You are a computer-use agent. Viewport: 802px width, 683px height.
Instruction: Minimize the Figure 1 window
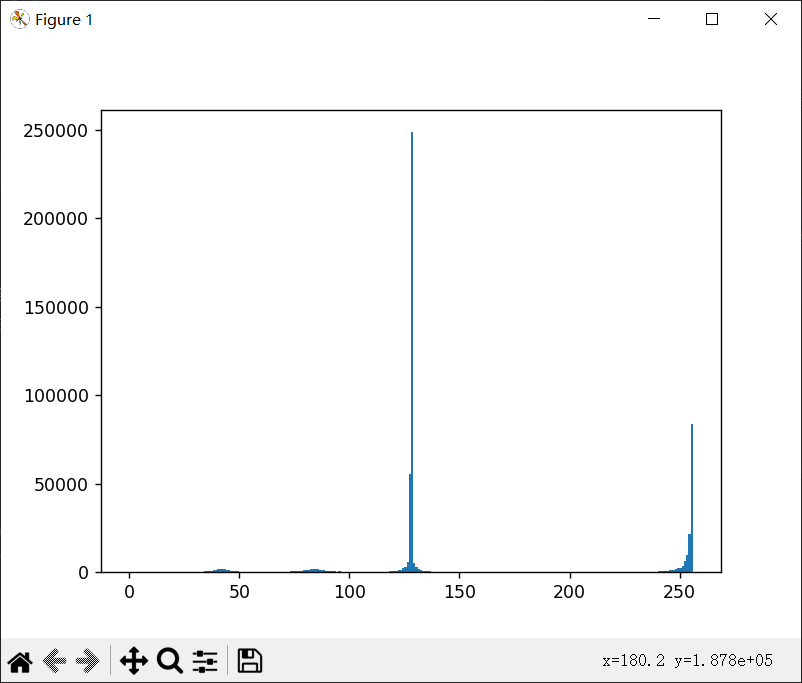tap(654, 19)
